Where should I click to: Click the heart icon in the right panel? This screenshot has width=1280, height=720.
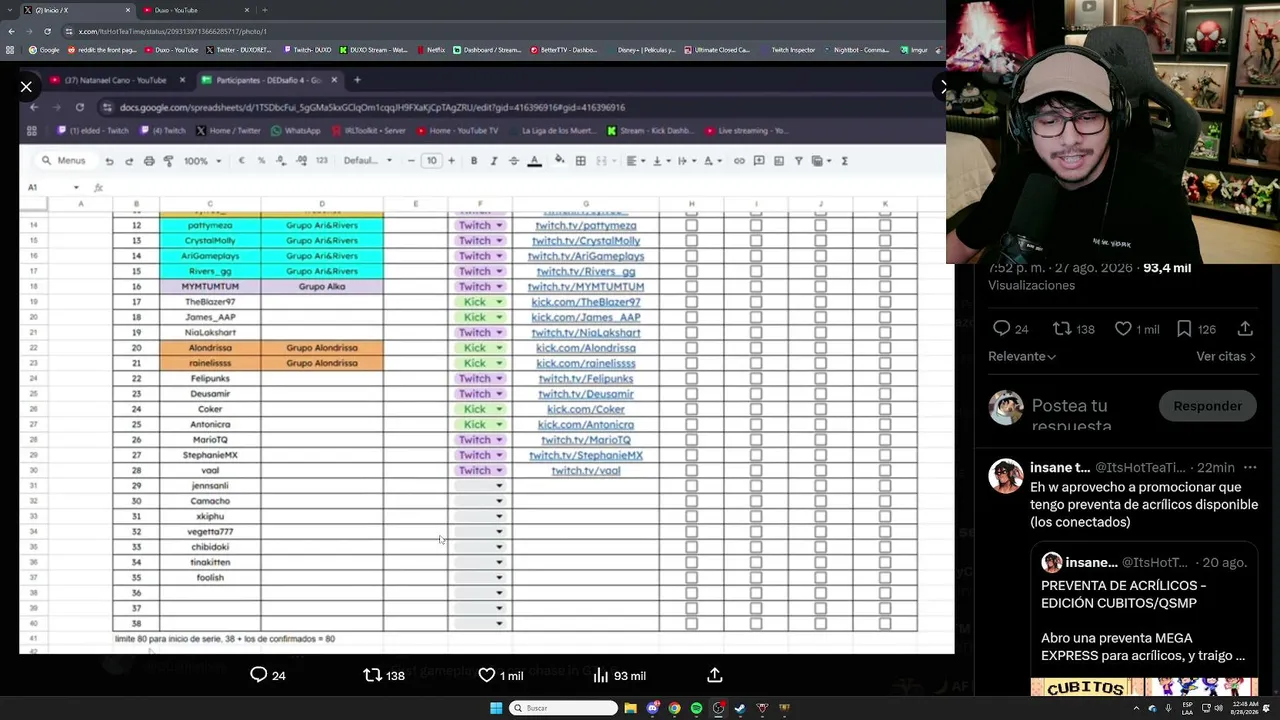point(1123,328)
